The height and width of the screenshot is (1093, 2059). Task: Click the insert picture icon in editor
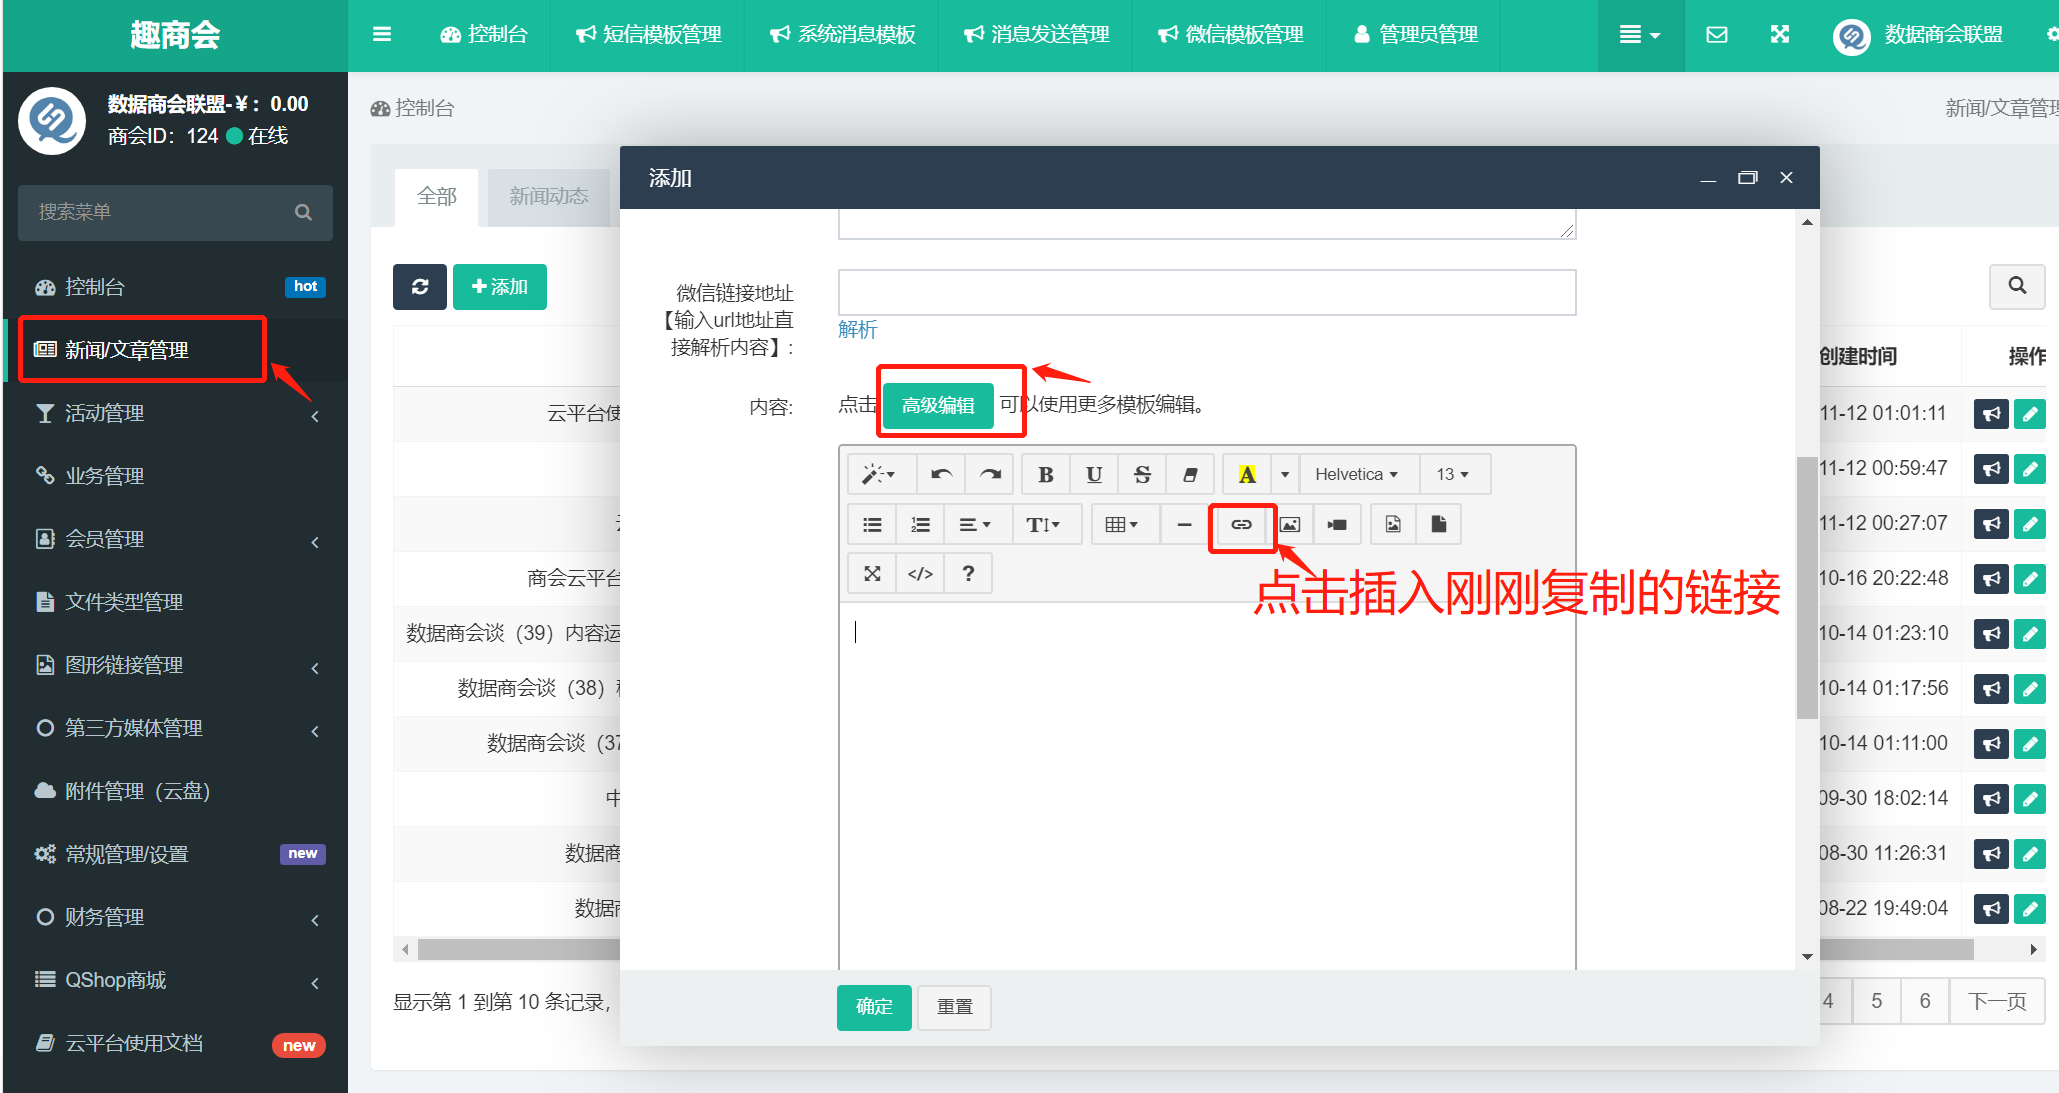click(x=1290, y=525)
